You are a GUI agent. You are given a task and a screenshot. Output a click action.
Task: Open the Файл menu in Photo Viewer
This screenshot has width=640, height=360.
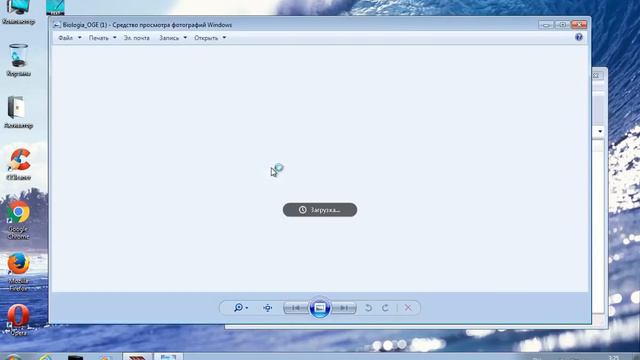(x=65, y=38)
